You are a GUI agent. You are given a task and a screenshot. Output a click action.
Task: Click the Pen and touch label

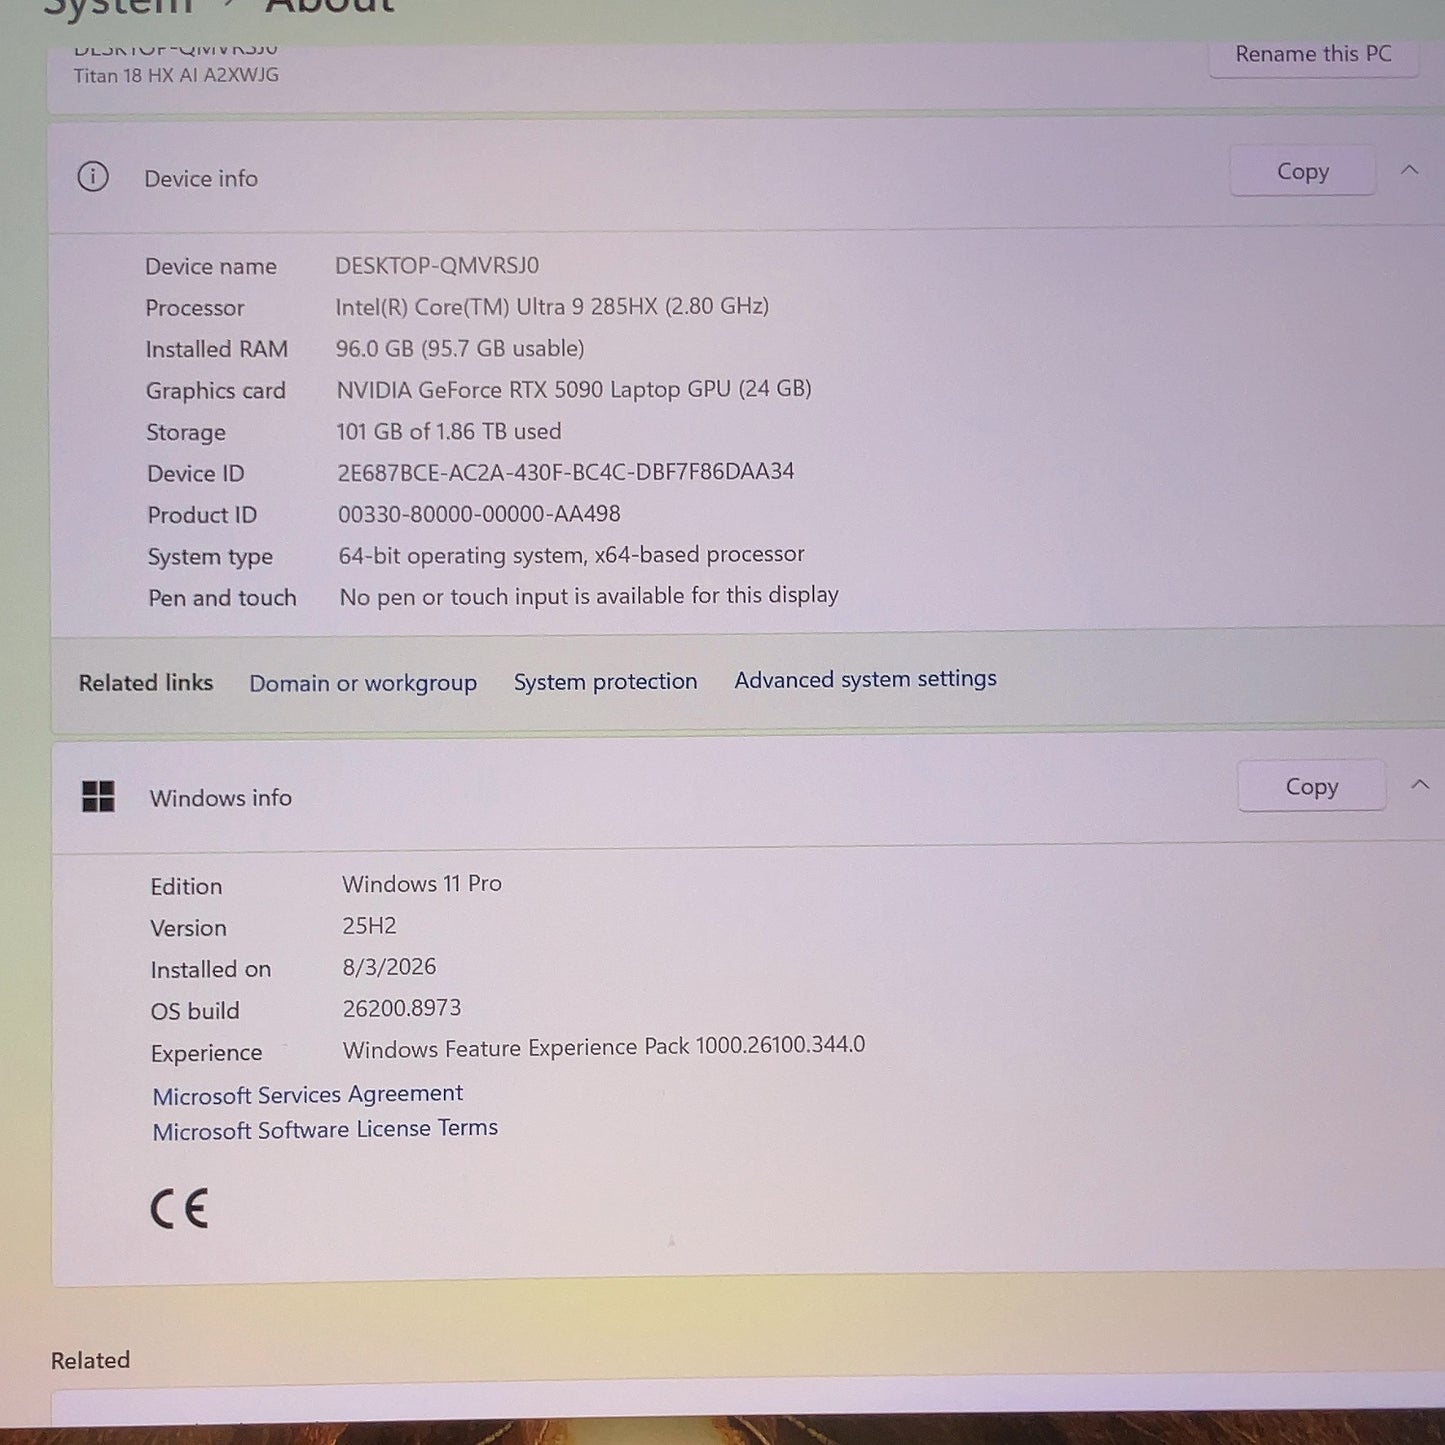pyautogui.click(x=222, y=598)
